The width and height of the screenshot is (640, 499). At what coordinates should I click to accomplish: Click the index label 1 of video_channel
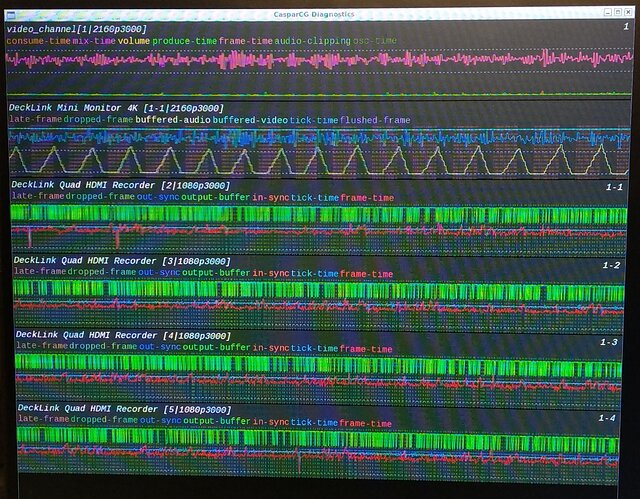[626, 27]
